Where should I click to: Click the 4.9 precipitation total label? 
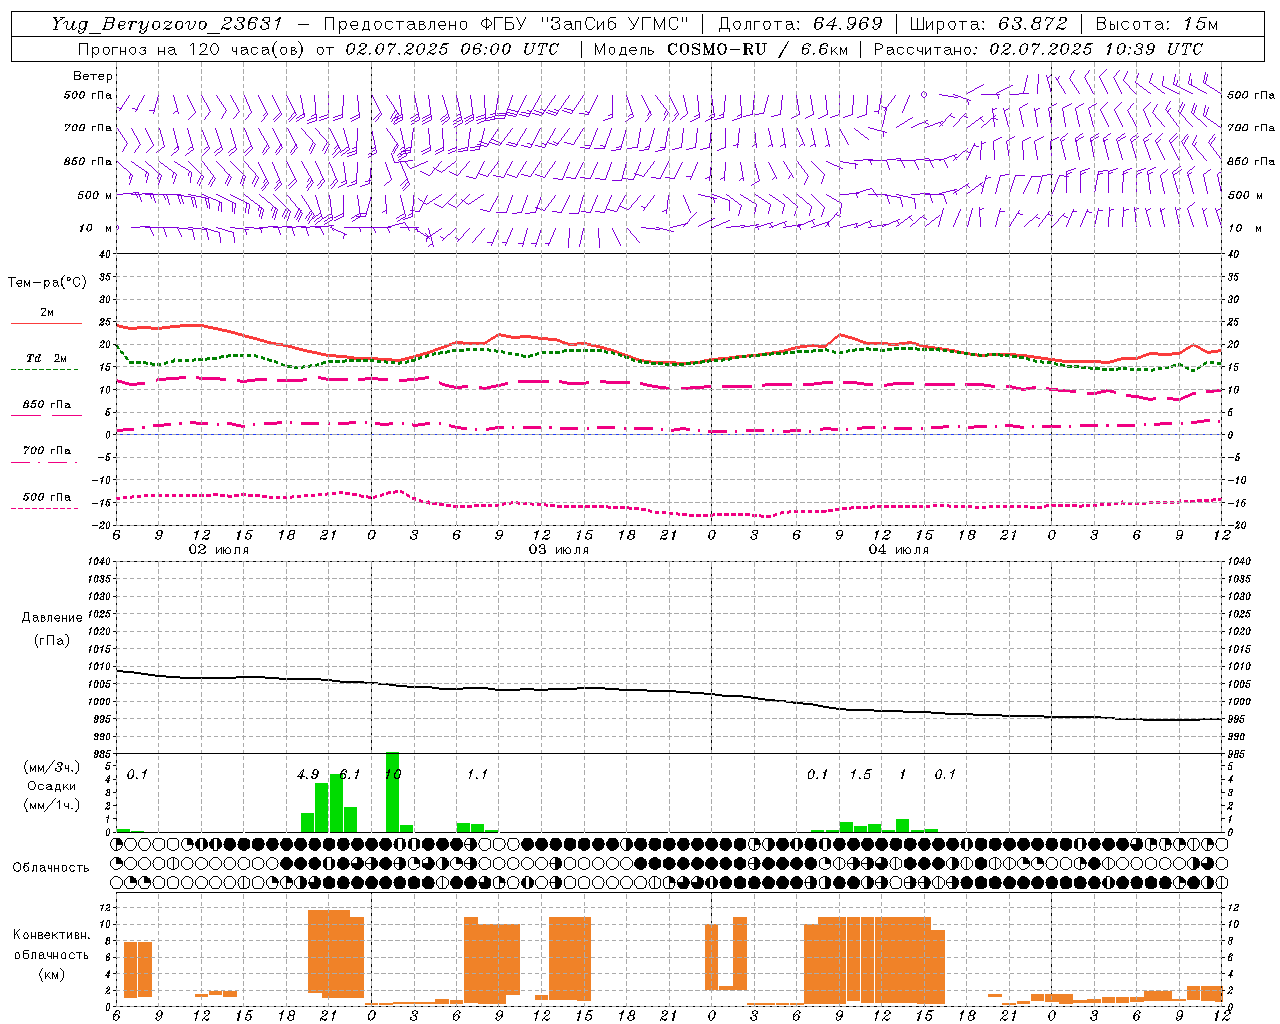308,774
